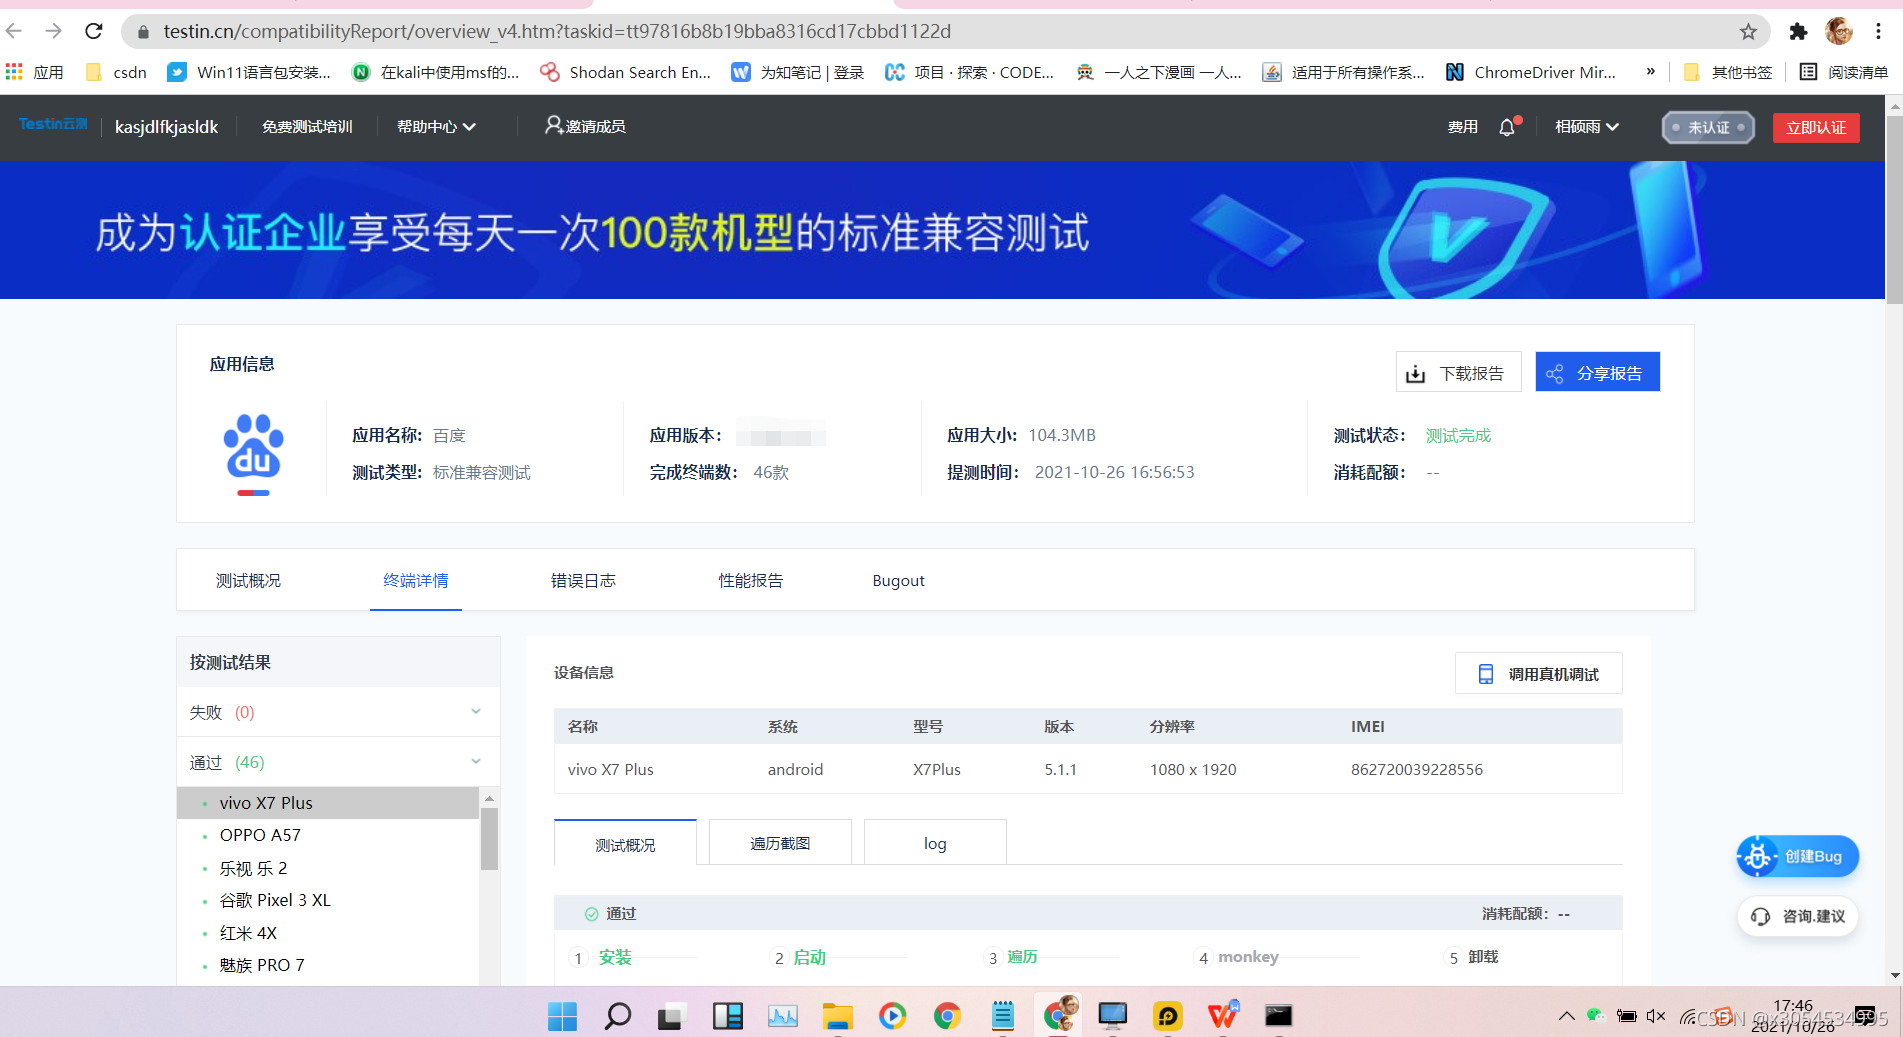Go back with browser back arrow

(x=14, y=31)
